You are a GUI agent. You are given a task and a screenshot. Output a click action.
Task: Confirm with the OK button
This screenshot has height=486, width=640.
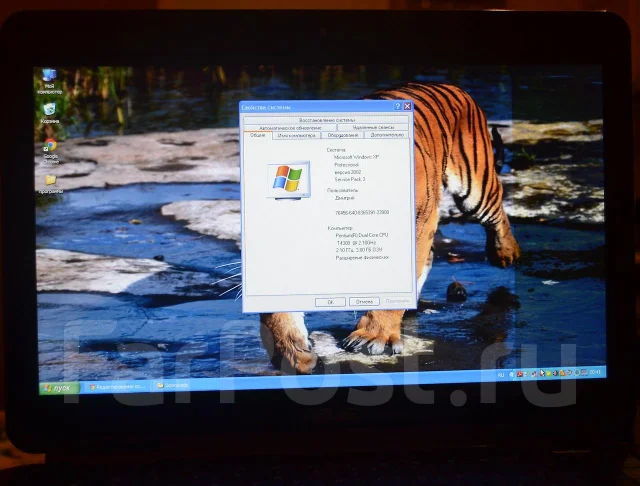330,302
